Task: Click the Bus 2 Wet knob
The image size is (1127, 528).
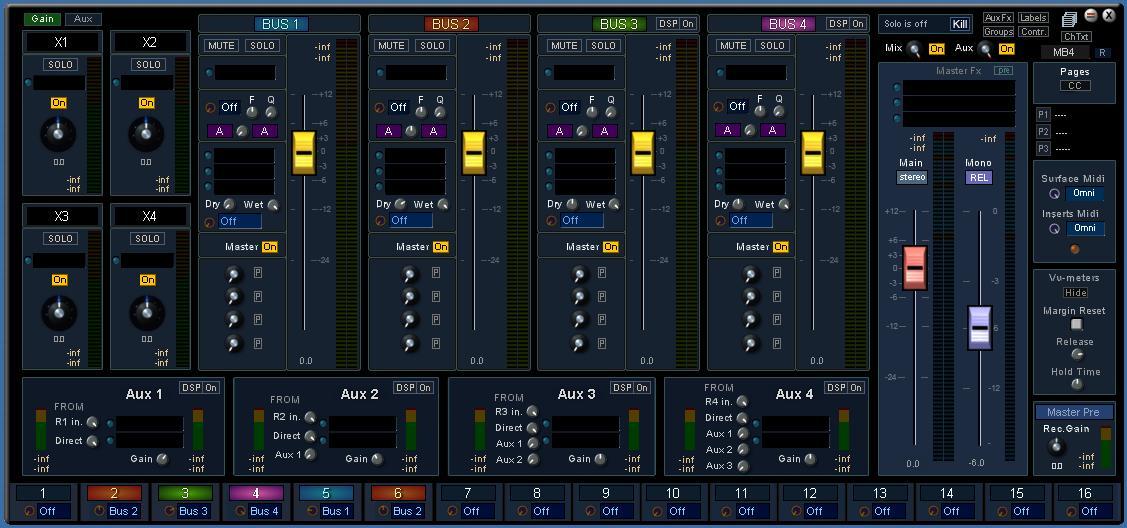Action: tap(443, 205)
